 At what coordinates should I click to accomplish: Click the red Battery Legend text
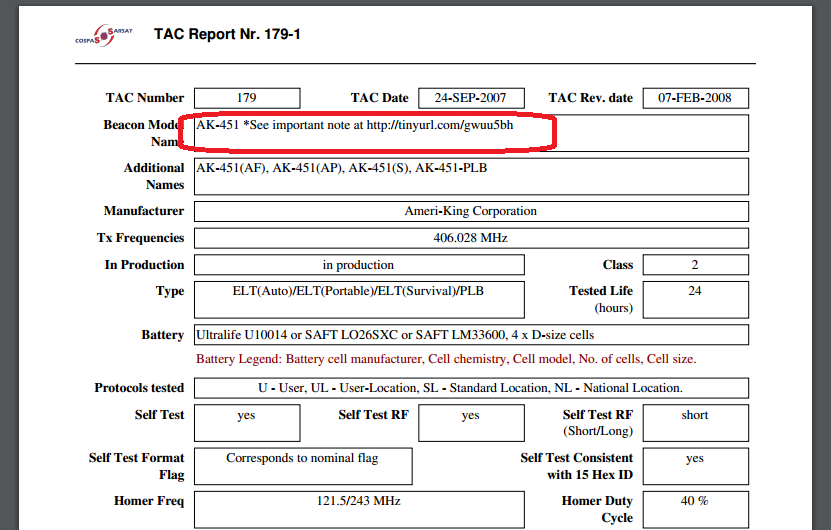coord(446,359)
